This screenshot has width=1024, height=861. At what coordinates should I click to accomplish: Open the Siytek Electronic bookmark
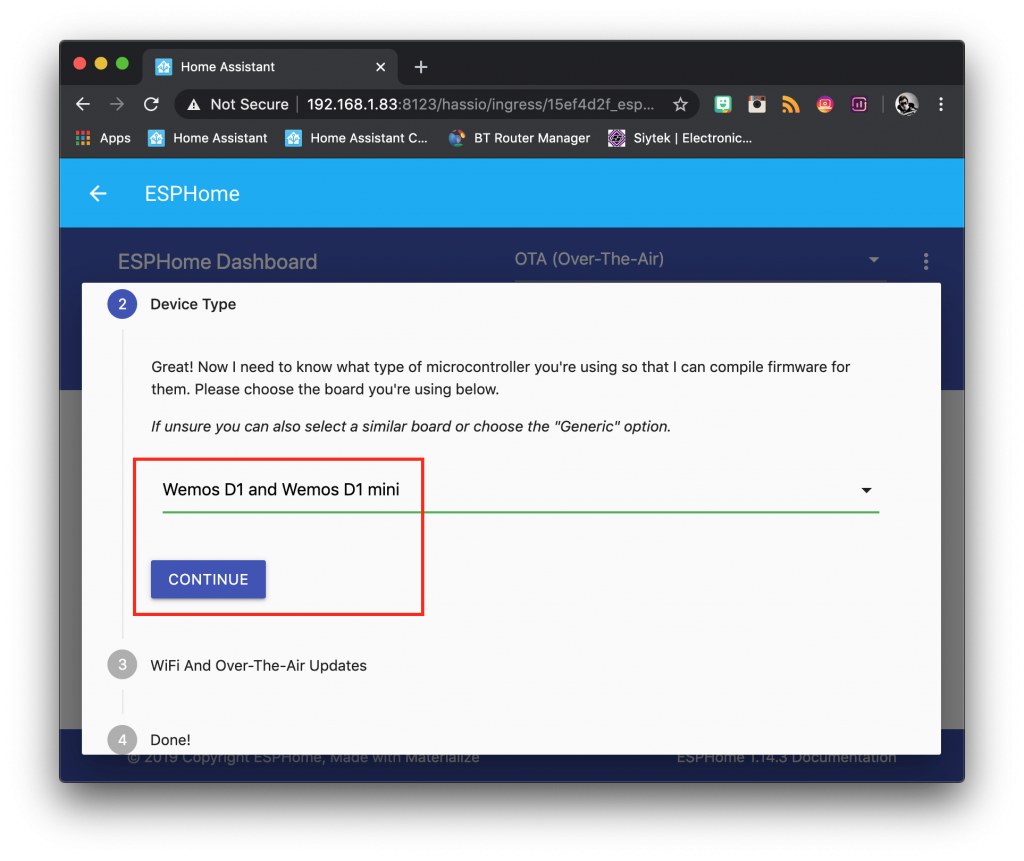click(x=680, y=138)
